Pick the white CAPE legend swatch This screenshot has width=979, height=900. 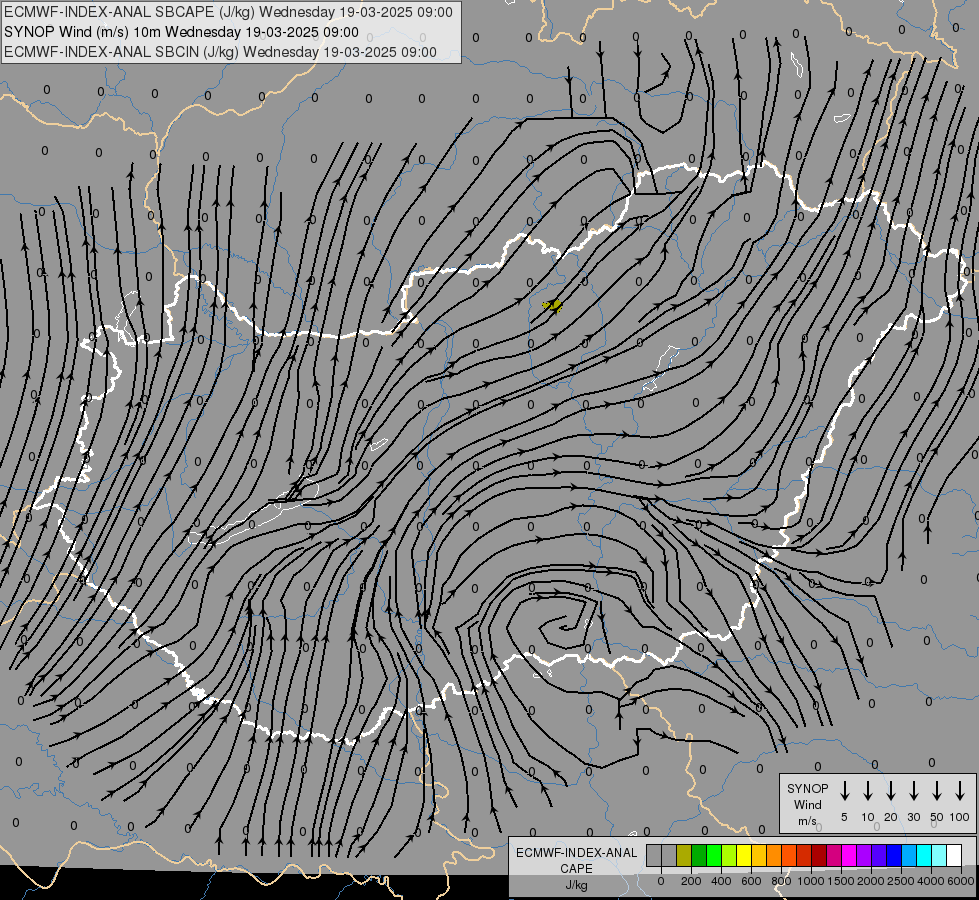pos(955,855)
